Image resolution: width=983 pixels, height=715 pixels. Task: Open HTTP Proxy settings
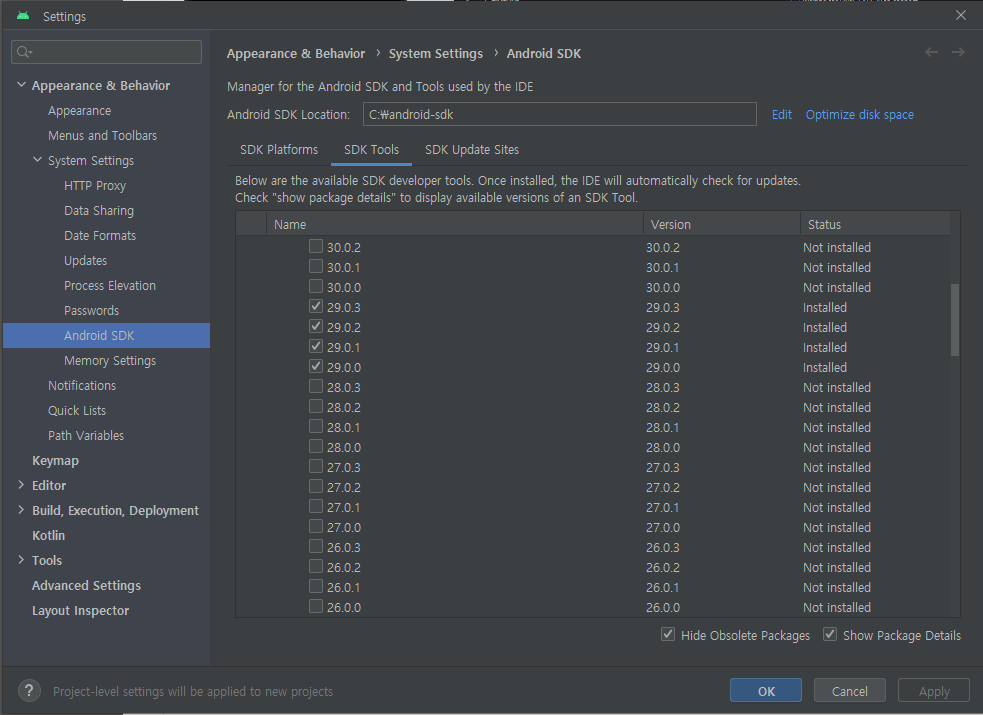(x=95, y=186)
